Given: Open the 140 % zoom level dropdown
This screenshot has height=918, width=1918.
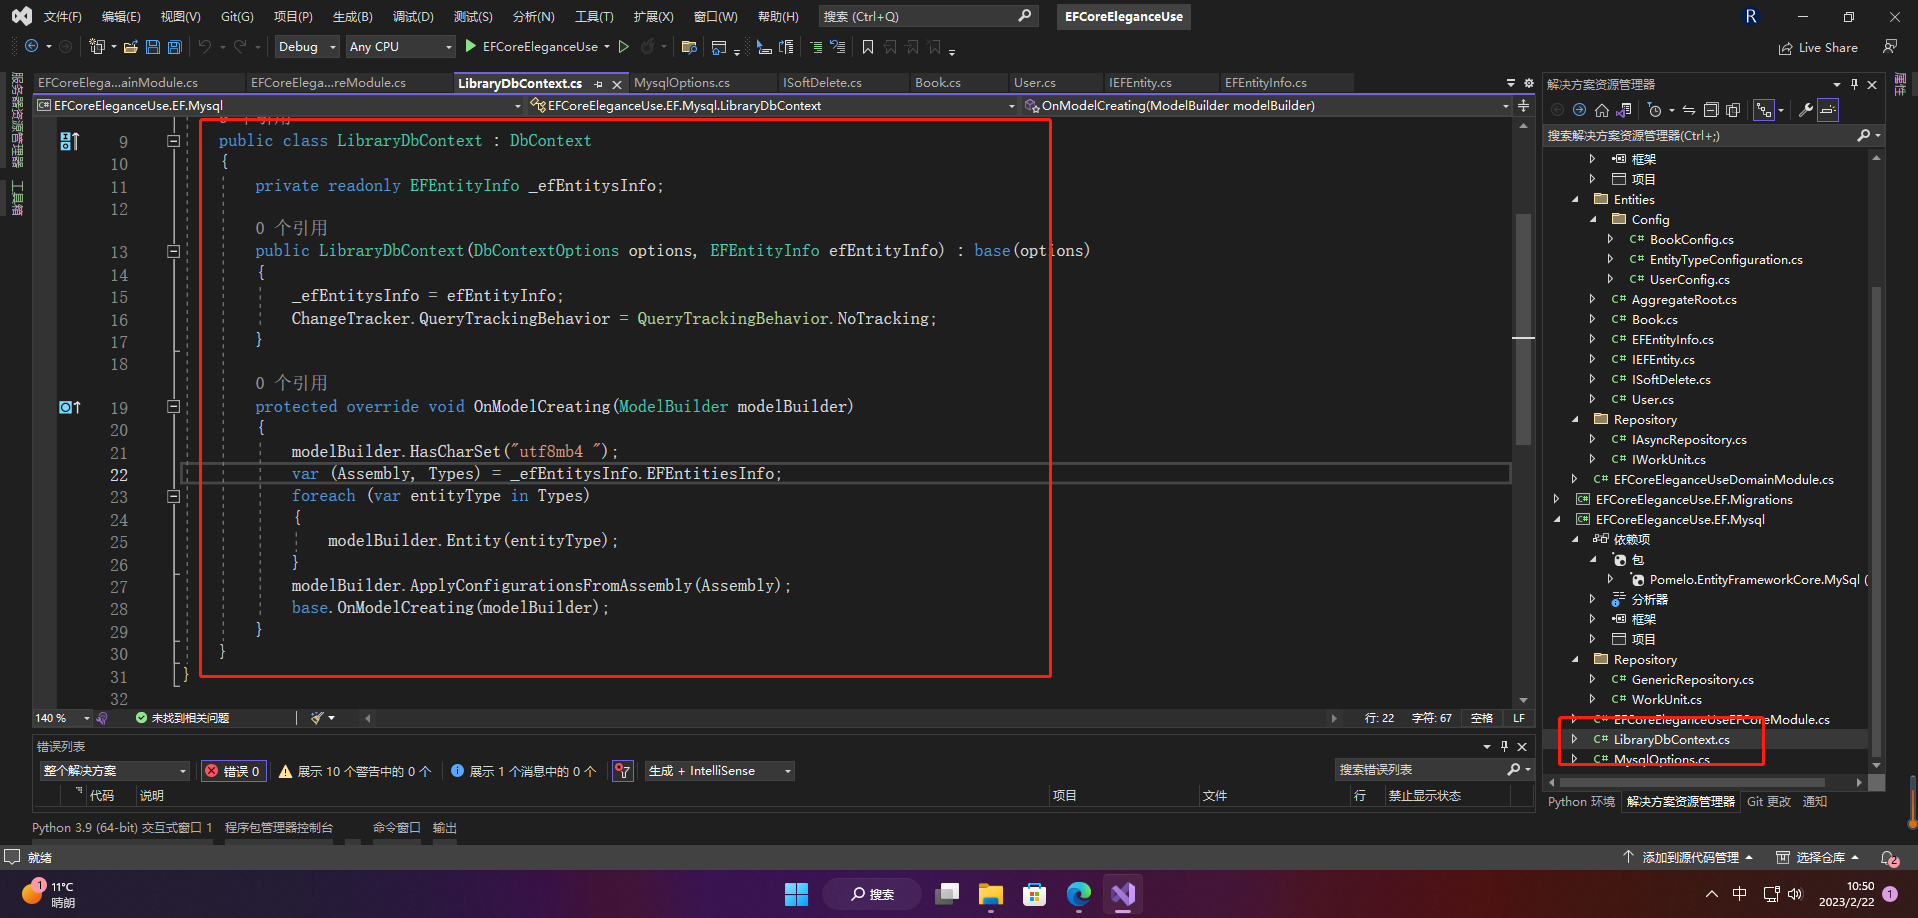Looking at the screenshot, I should coord(62,718).
